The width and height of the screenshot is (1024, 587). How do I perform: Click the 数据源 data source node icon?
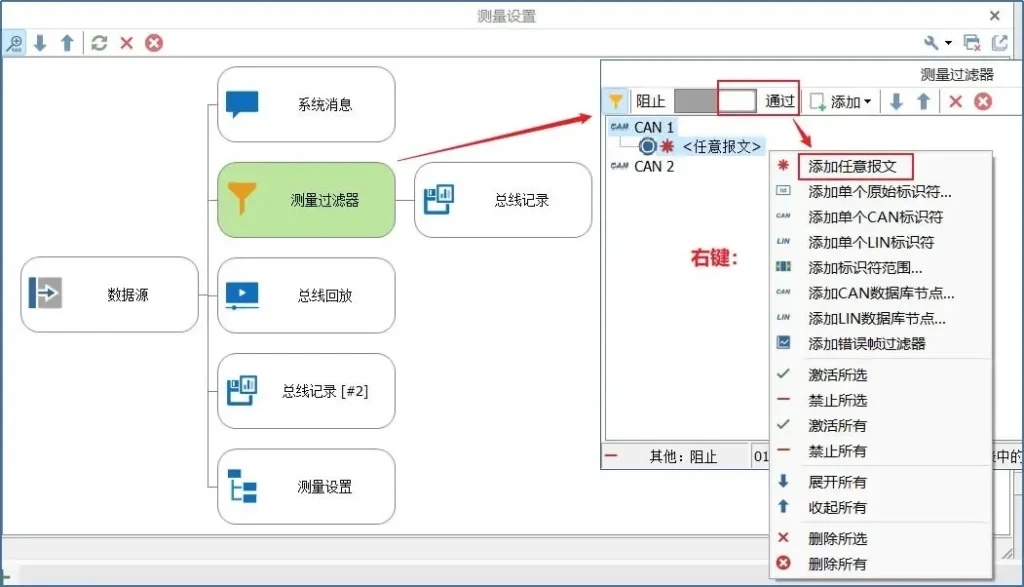click(46, 295)
